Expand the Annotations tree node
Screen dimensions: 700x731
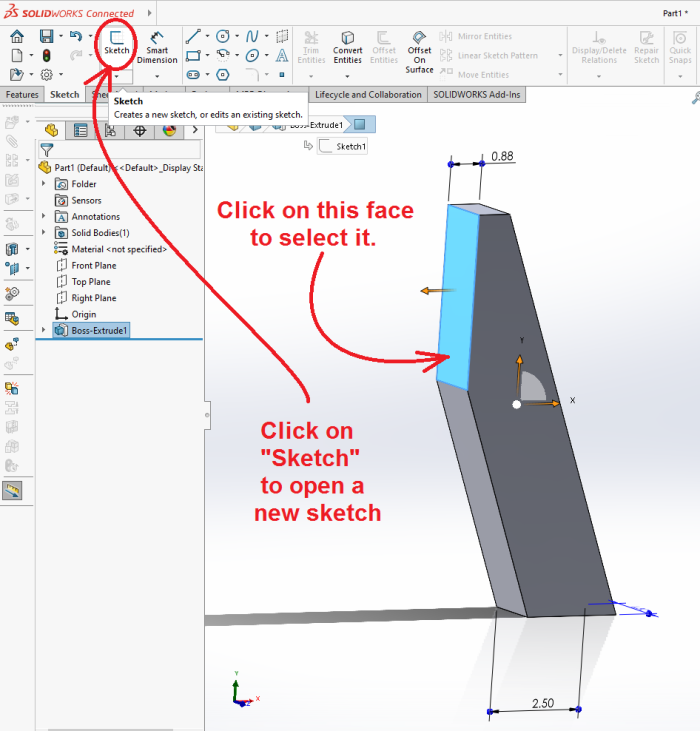43,217
